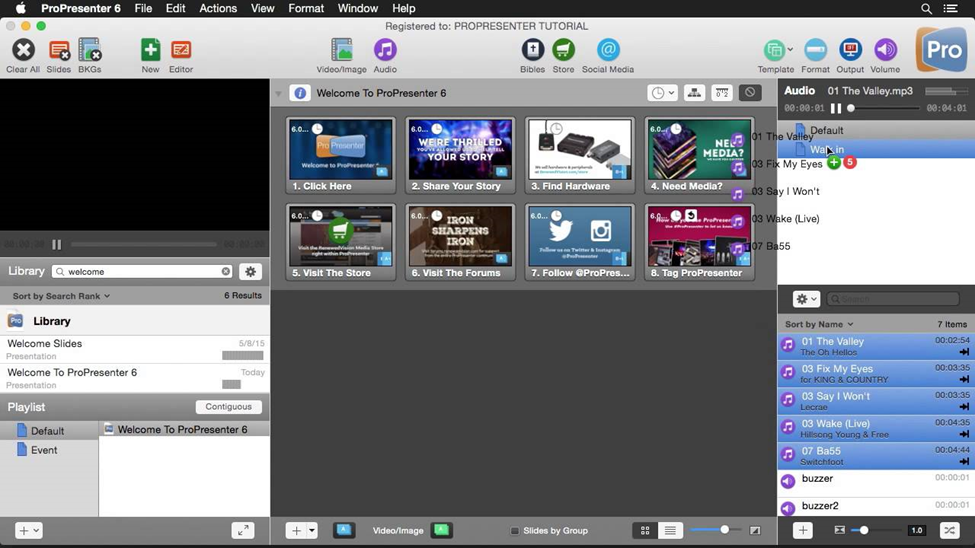Image resolution: width=975 pixels, height=548 pixels.
Task: Open the add slide dropdown arrow
Action: pyautogui.click(x=312, y=531)
